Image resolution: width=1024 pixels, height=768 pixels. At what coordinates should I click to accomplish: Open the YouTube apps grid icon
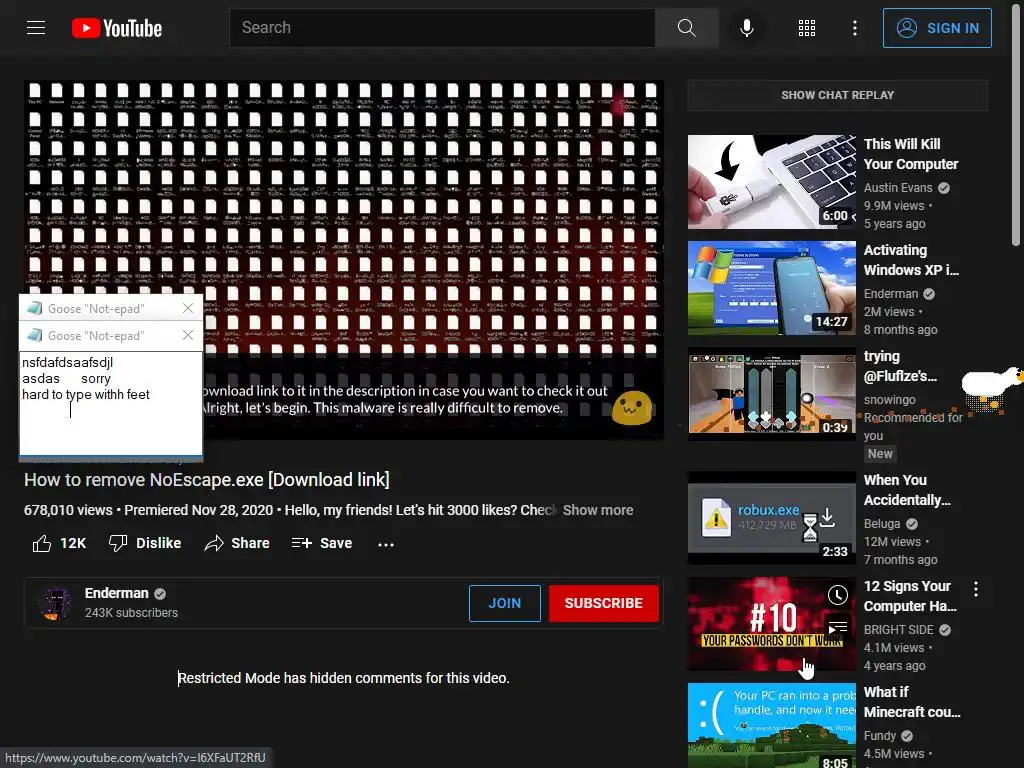pyautogui.click(x=807, y=27)
